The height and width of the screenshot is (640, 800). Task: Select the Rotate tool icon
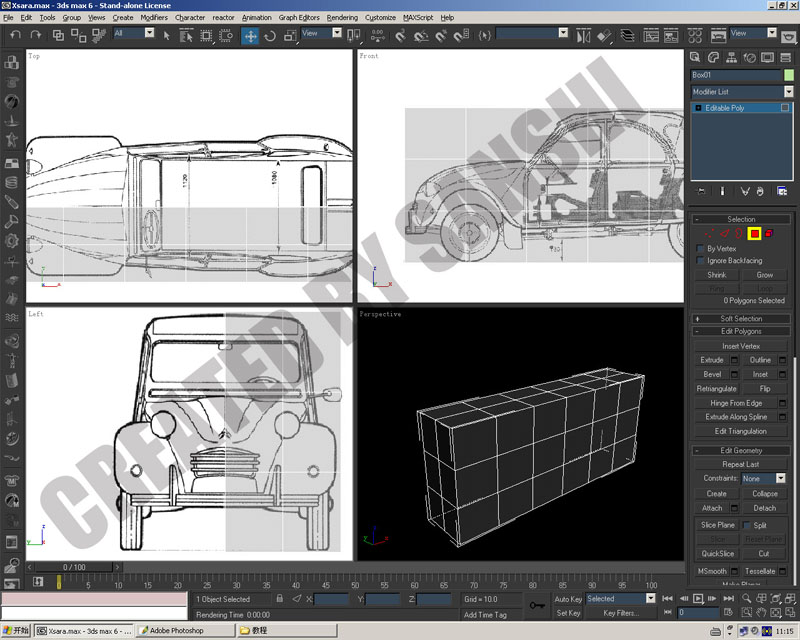pos(270,36)
